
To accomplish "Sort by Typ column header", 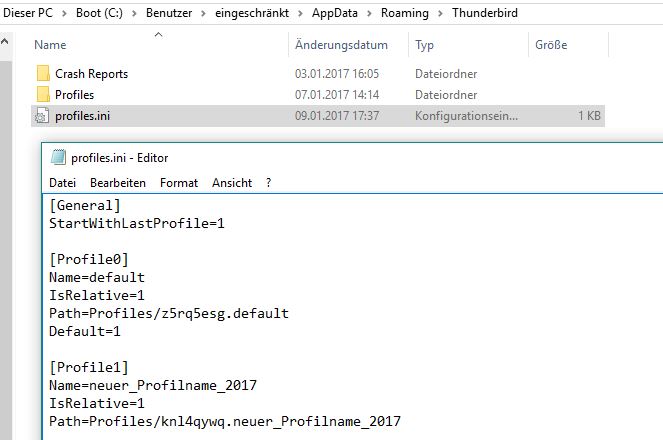I will (x=424, y=45).
